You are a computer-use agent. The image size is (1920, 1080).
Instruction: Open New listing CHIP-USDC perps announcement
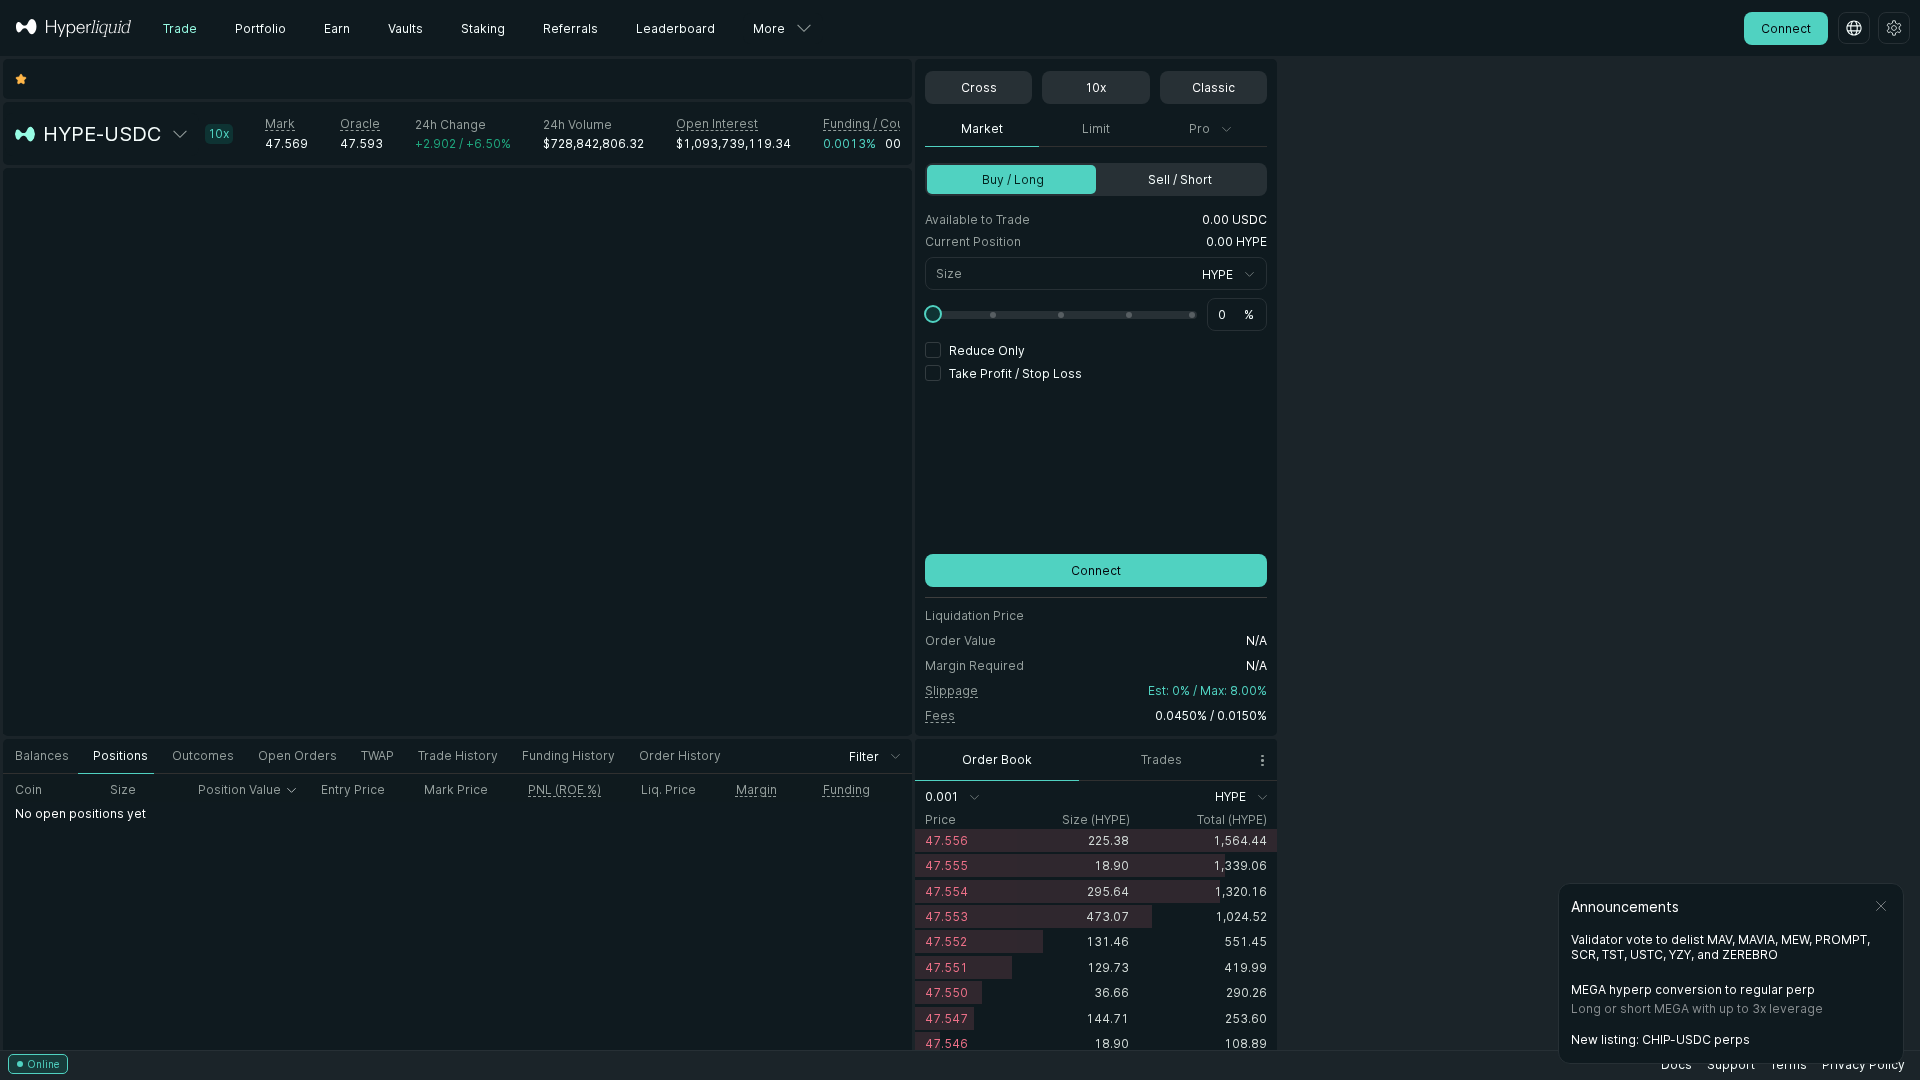click(x=1660, y=1040)
